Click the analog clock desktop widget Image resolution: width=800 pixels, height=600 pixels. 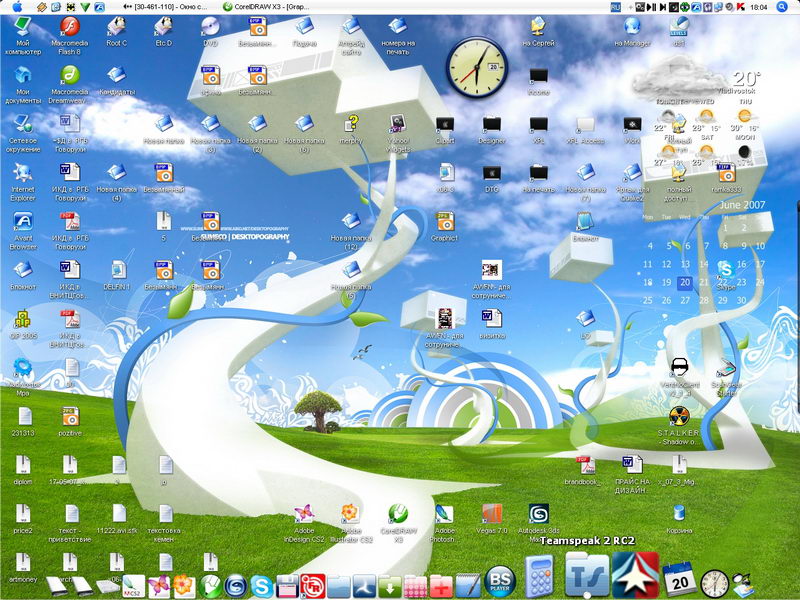[477, 67]
